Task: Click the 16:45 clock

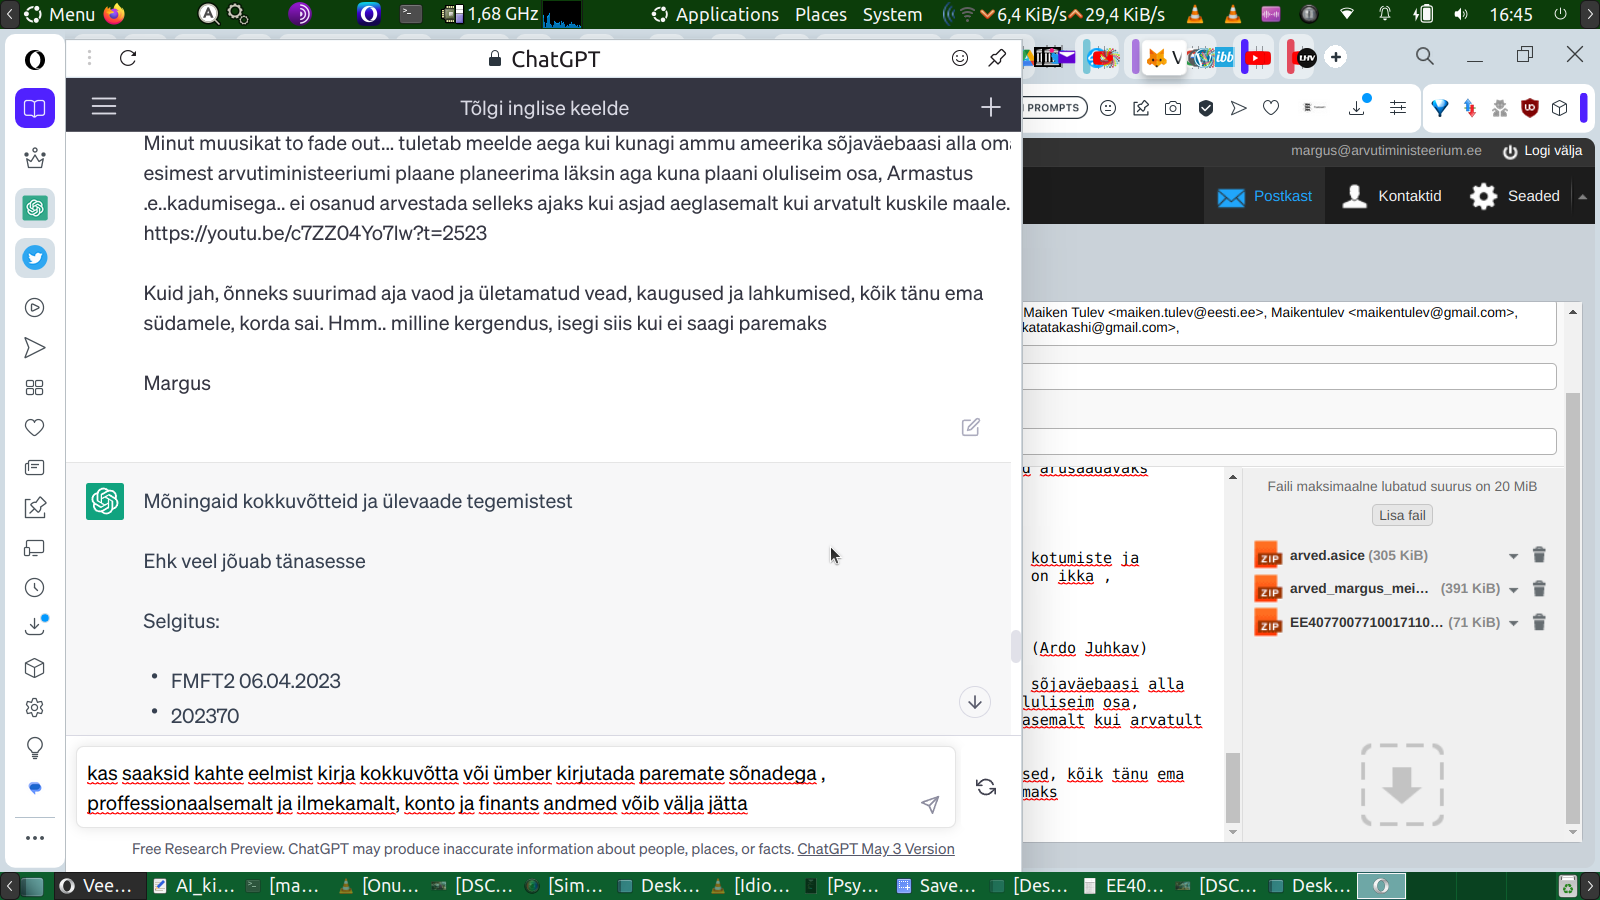Action: (x=1511, y=14)
